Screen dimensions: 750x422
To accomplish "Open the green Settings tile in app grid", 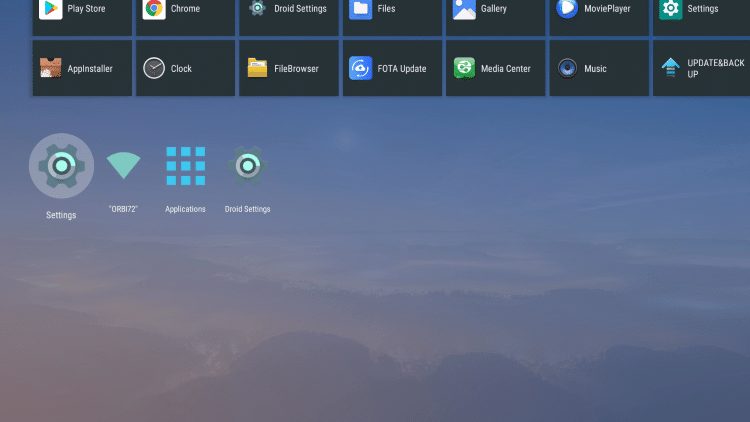I will point(702,17).
